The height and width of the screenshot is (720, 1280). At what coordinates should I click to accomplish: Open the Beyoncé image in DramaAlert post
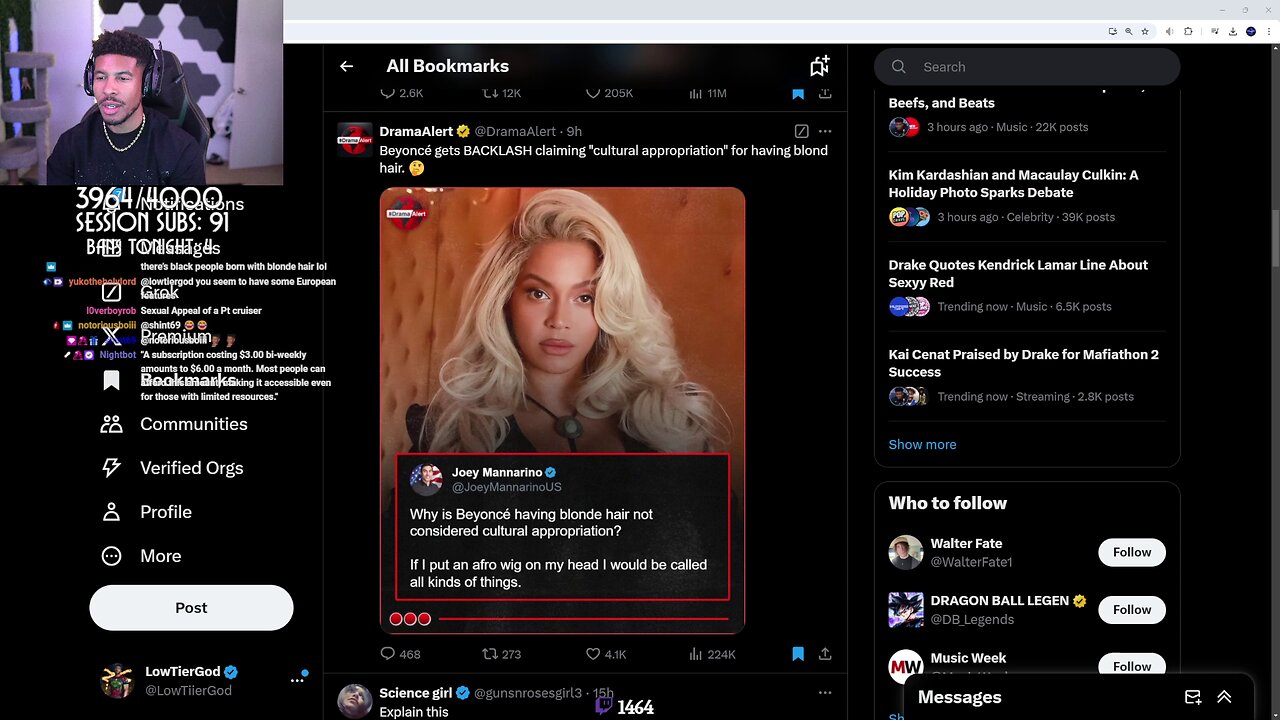(562, 410)
